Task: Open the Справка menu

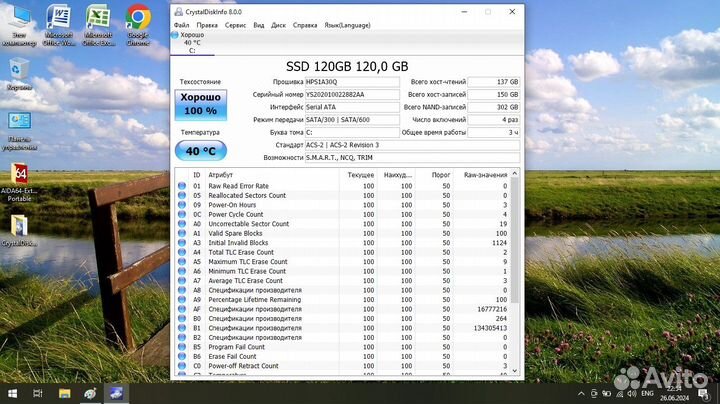Action: [305, 25]
